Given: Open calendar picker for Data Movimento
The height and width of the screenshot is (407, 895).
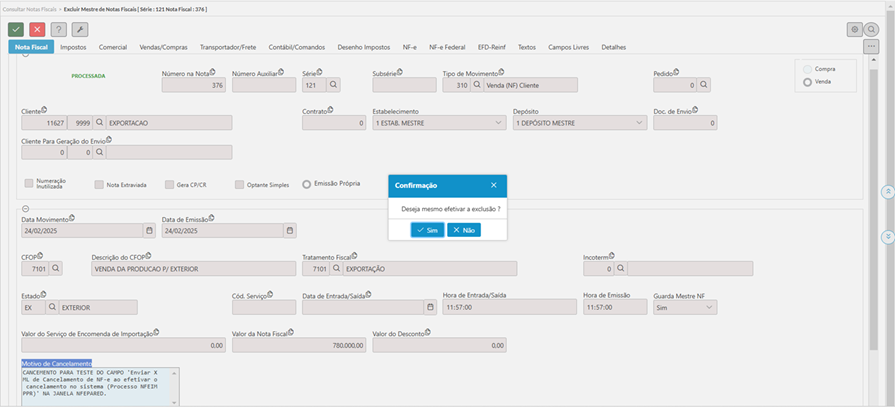Looking at the screenshot, I should tap(150, 230).
